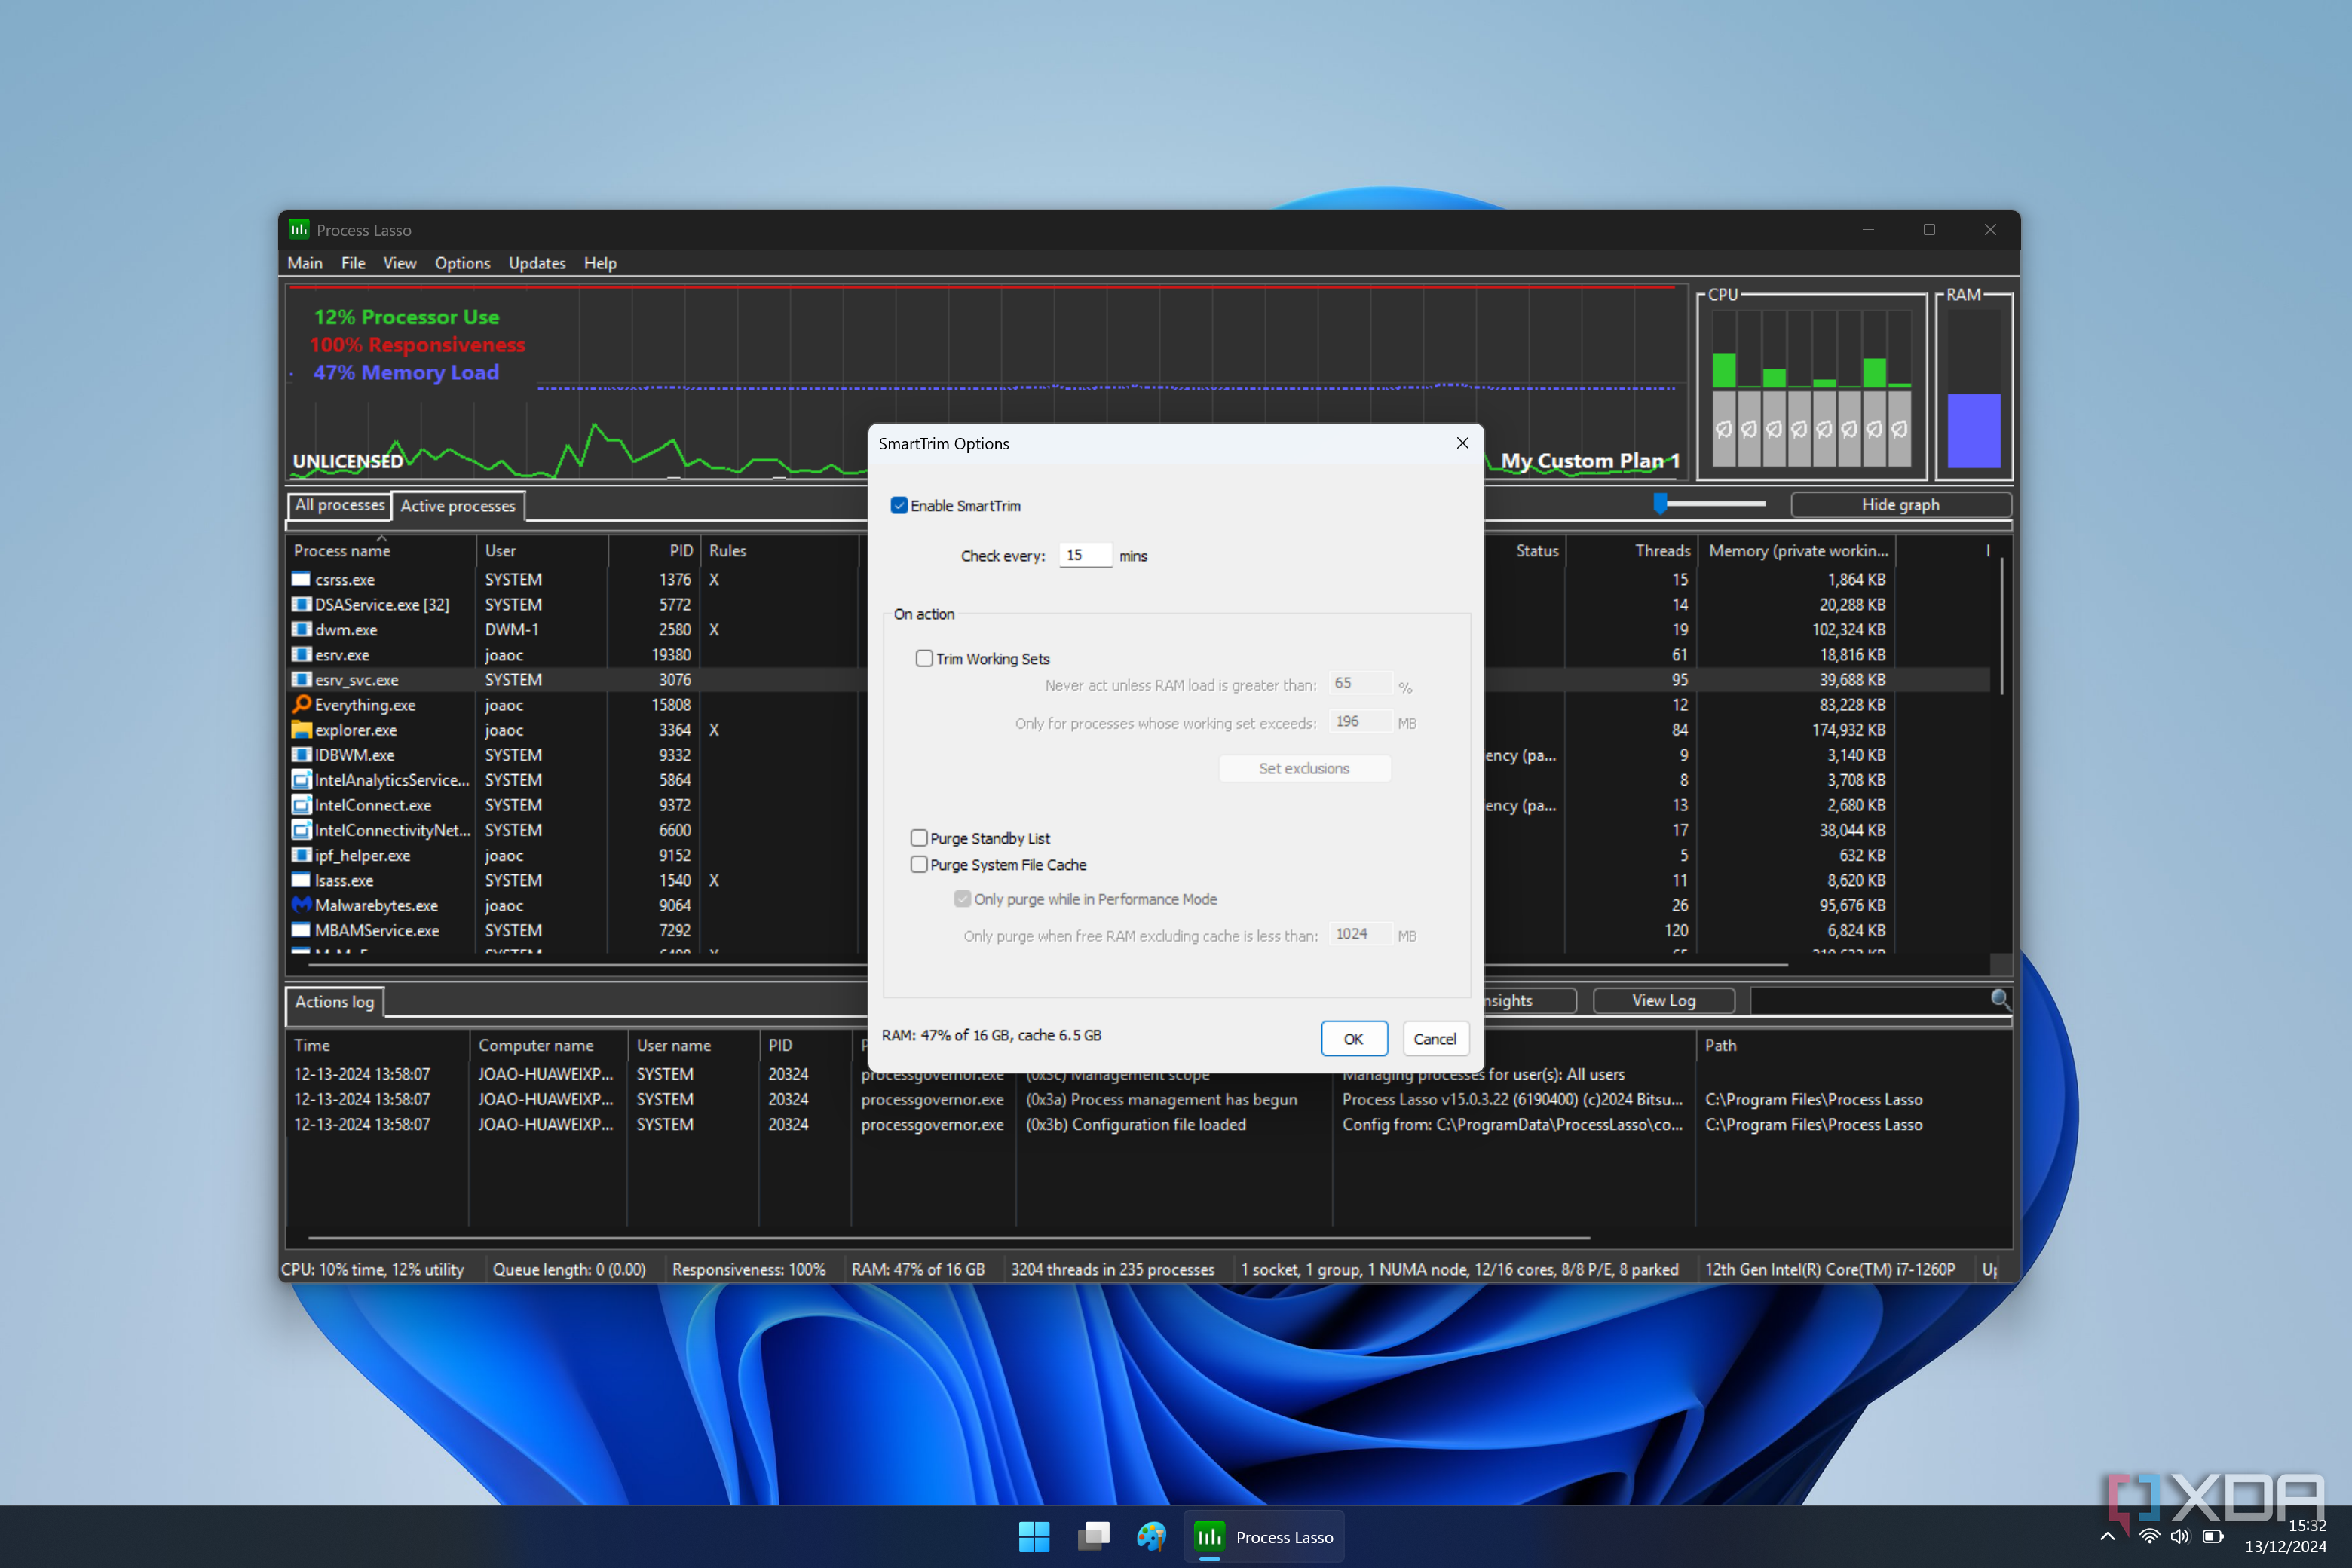Image resolution: width=2352 pixels, height=1568 pixels.
Task: Close the SmartTrim Options dialog
Action: (x=1462, y=443)
